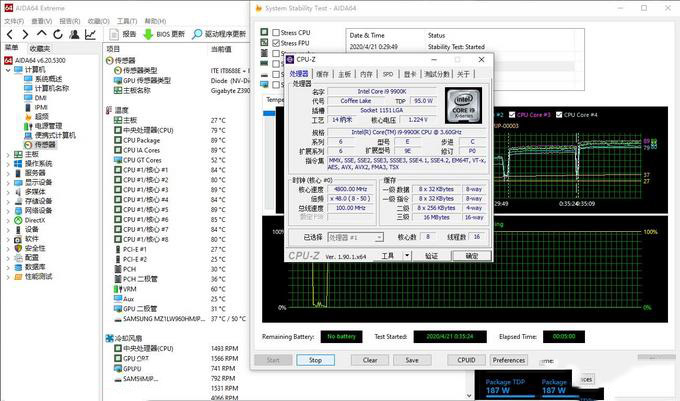Viewport: 680px width, 401px height.
Task: Select the 传感器 item in left tree
Action: [x=45, y=145]
